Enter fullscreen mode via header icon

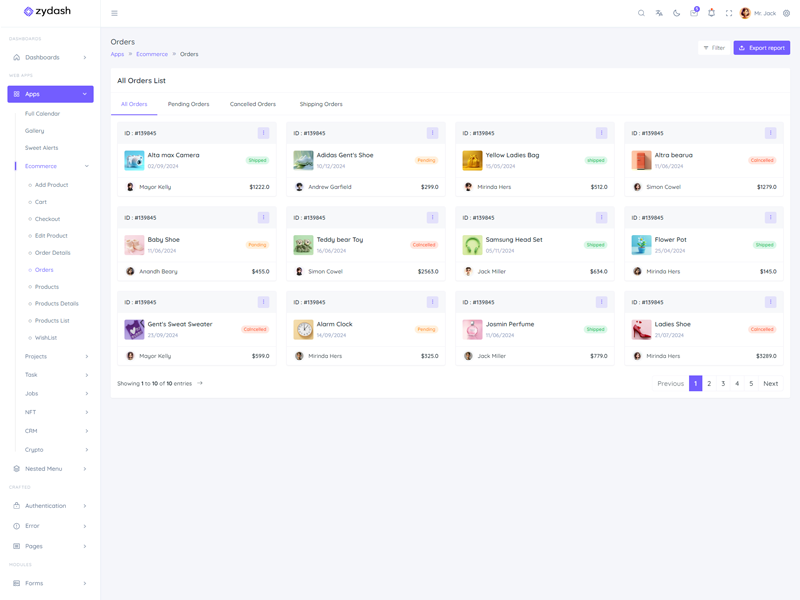coord(729,13)
